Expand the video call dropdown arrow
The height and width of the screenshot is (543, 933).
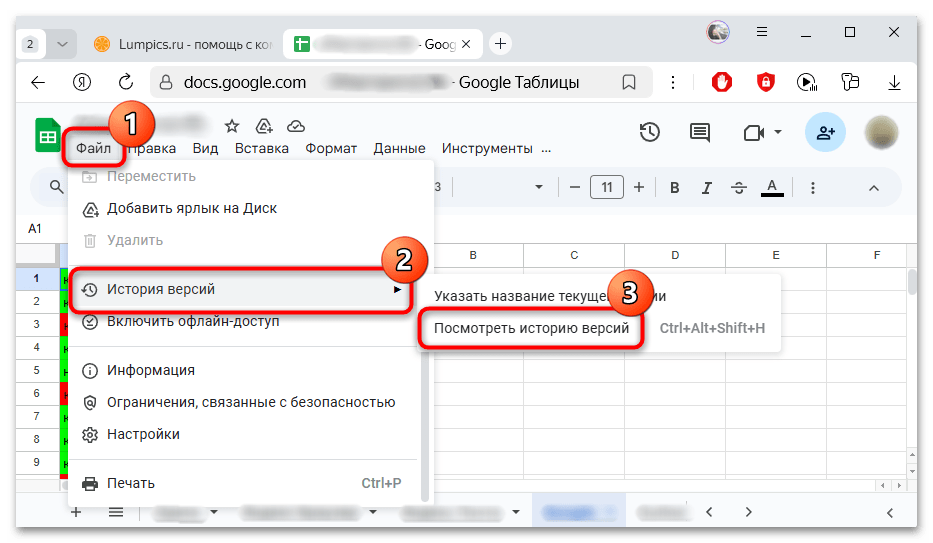pos(777,132)
